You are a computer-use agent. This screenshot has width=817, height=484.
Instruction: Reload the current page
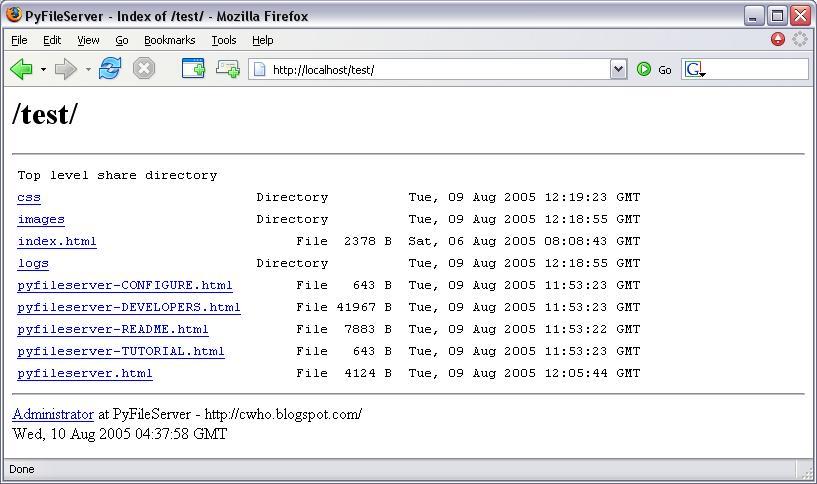click(x=110, y=69)
